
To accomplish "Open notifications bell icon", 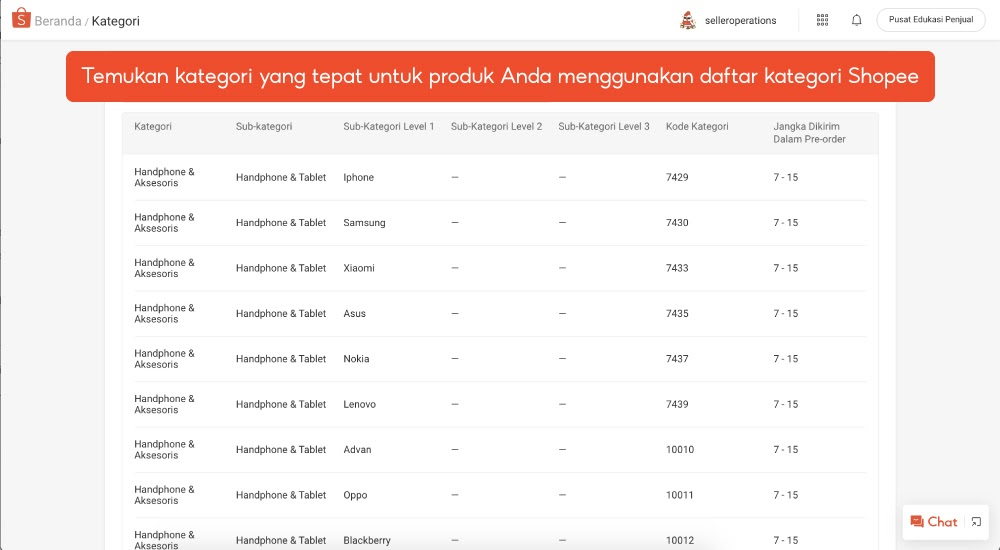I will (x=857, y=20).
